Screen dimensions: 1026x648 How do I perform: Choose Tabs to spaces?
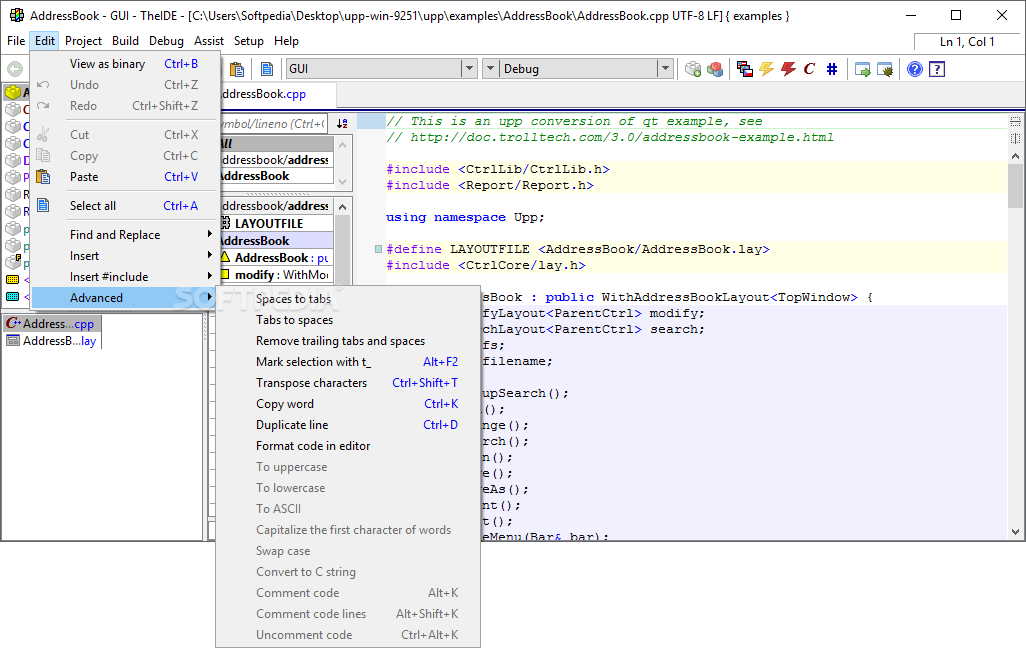pos(348,320)
